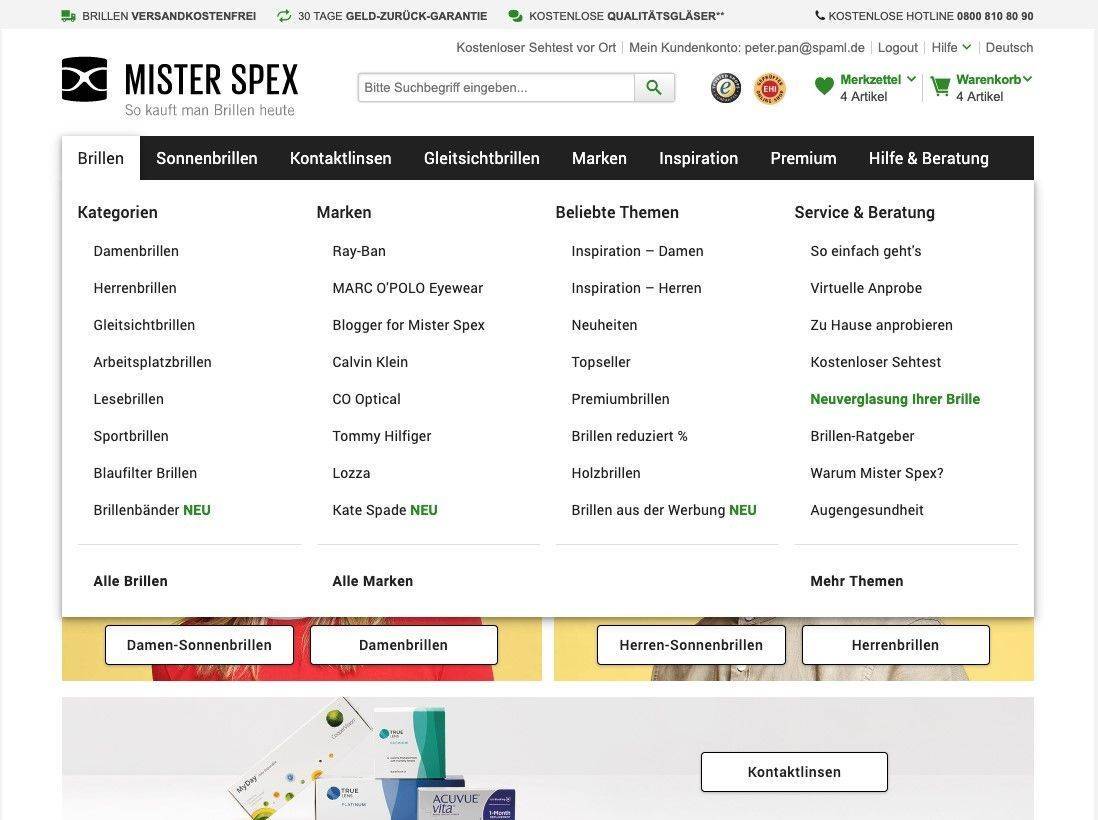Open Mein Kundenkonto link
The image size is (1098, 820).
click(746, 48)
